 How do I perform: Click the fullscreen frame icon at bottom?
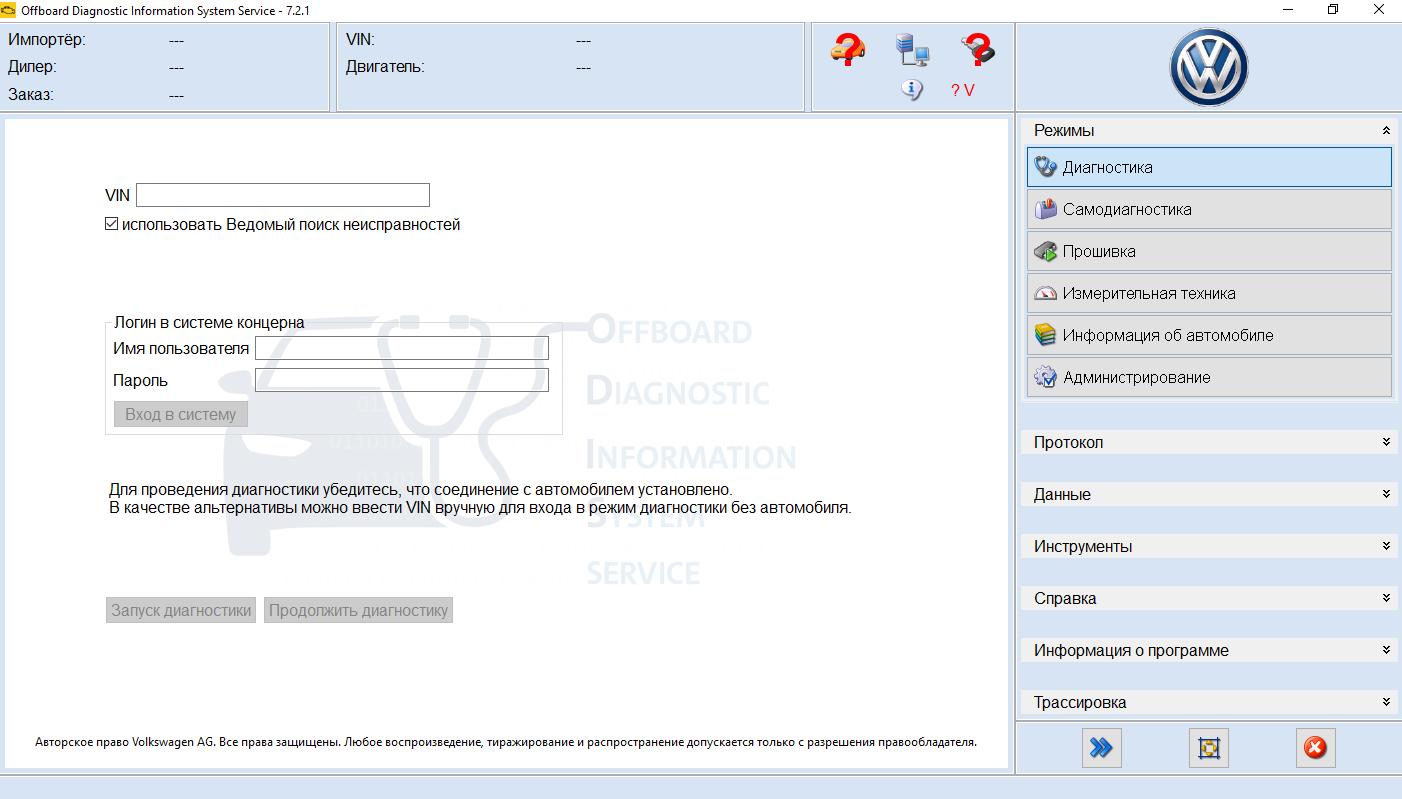click(x=1208, y=748)
